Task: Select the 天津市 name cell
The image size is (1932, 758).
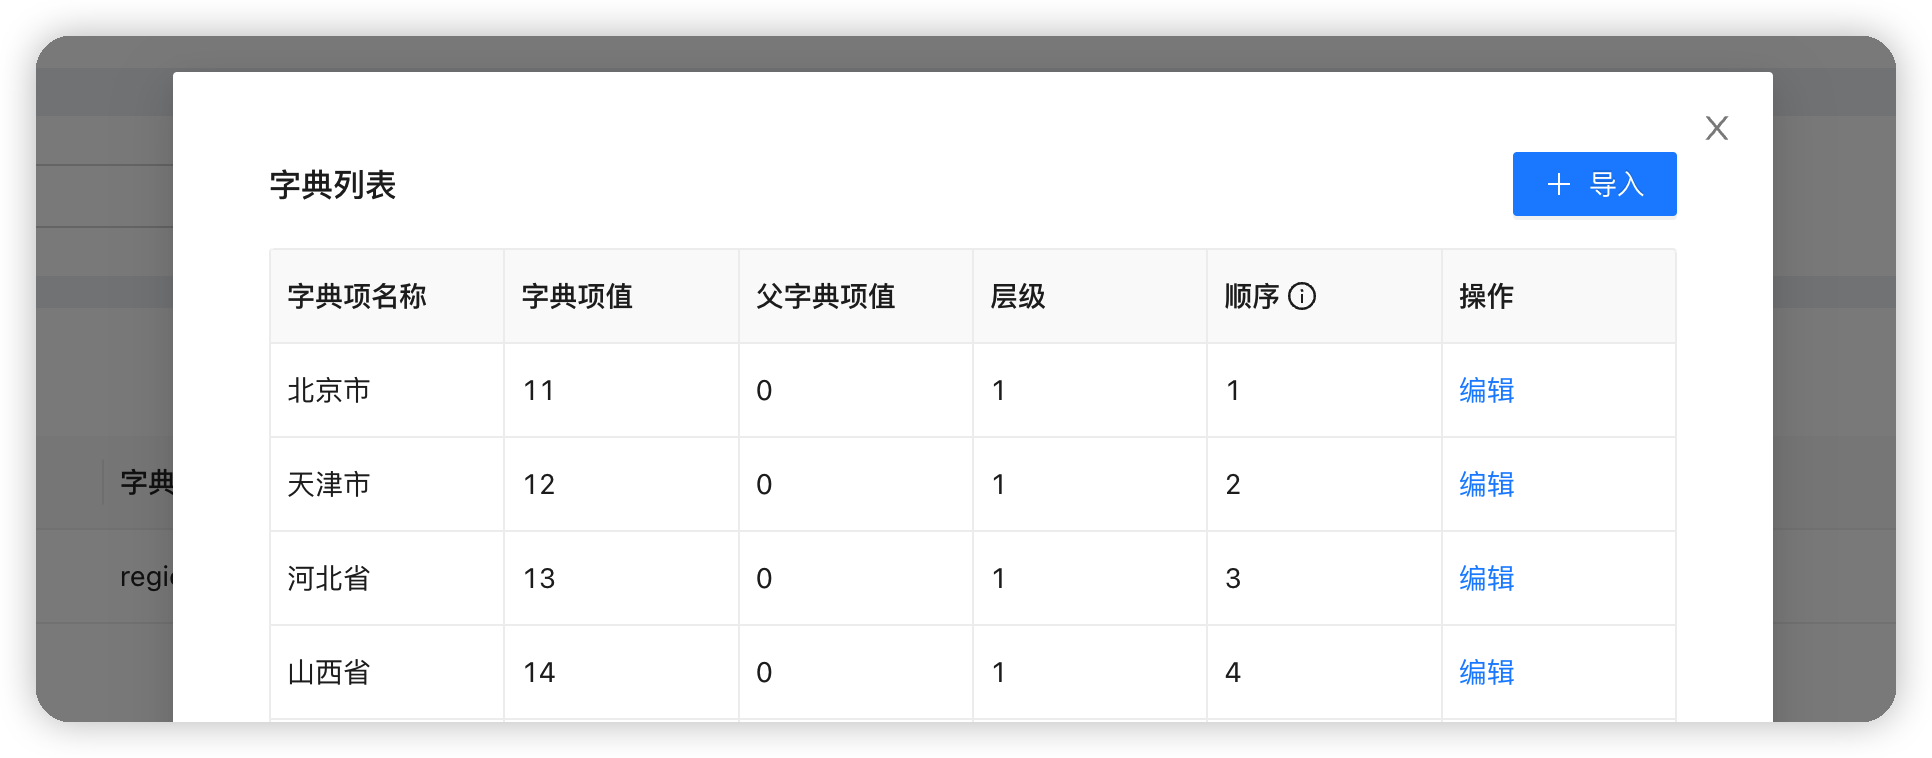Action: point(387,484)
